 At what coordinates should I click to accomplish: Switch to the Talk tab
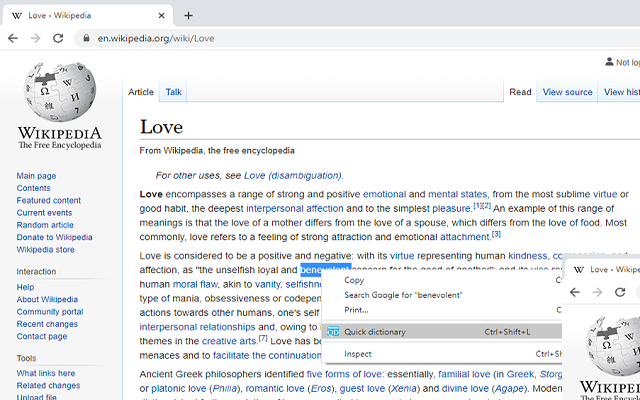[x=173, y=92]
